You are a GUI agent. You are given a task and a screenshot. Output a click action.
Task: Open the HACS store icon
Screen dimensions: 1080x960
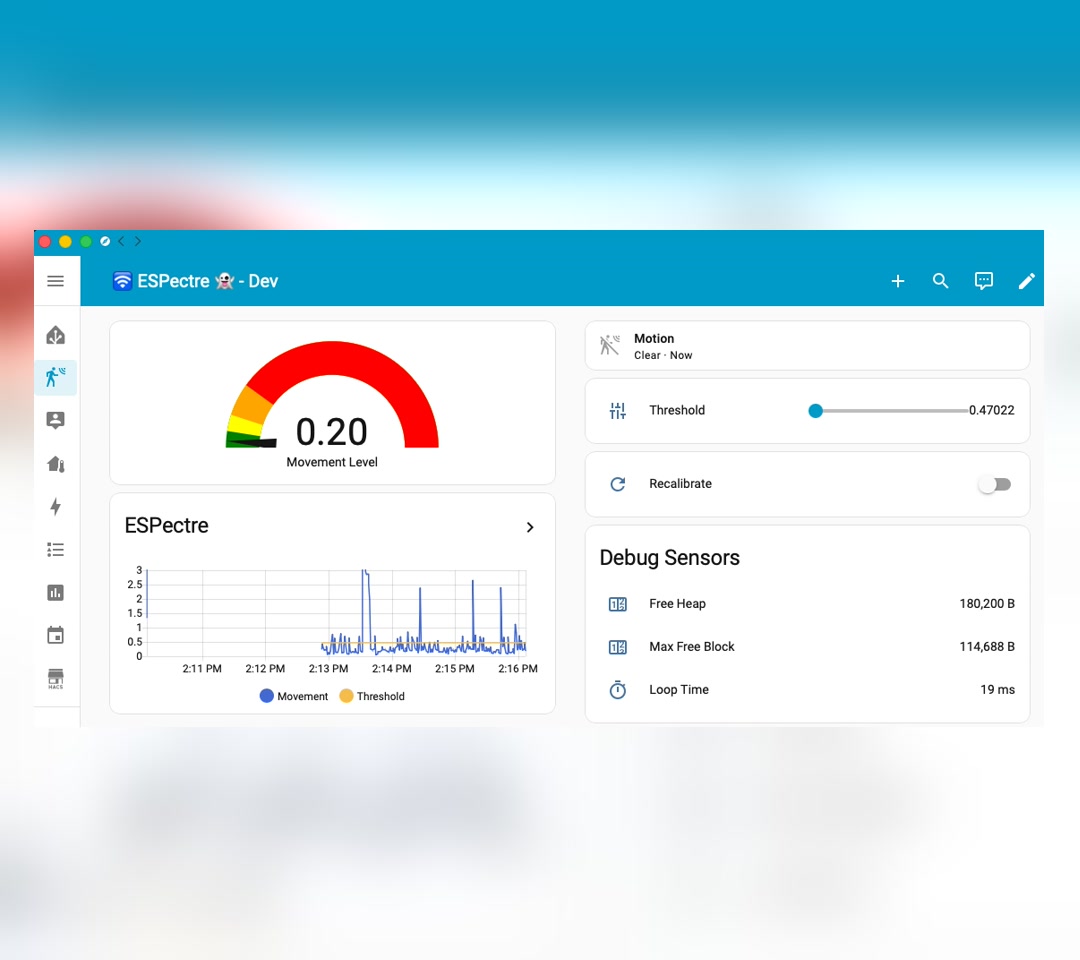click(56, 678)
